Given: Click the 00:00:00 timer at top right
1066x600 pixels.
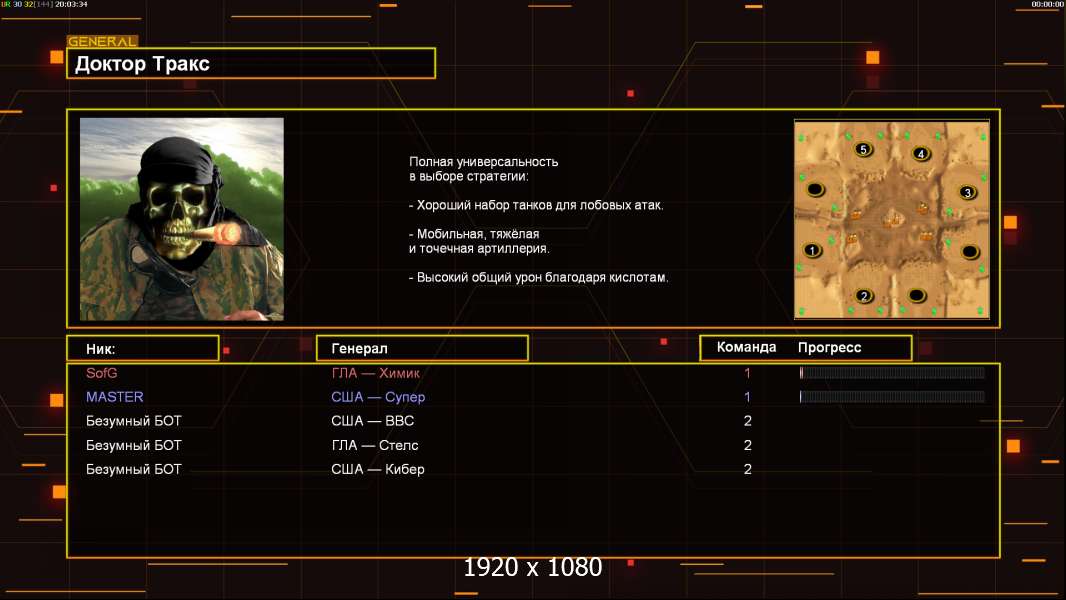Looking at the screenshot, I should 1047,4.
